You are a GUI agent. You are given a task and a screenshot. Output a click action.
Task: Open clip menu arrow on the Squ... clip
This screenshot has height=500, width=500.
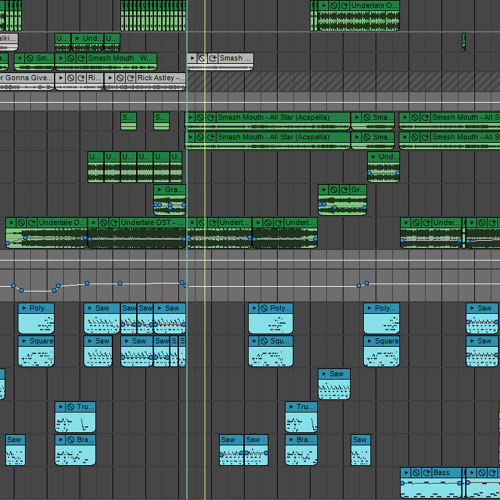point(254,341)
